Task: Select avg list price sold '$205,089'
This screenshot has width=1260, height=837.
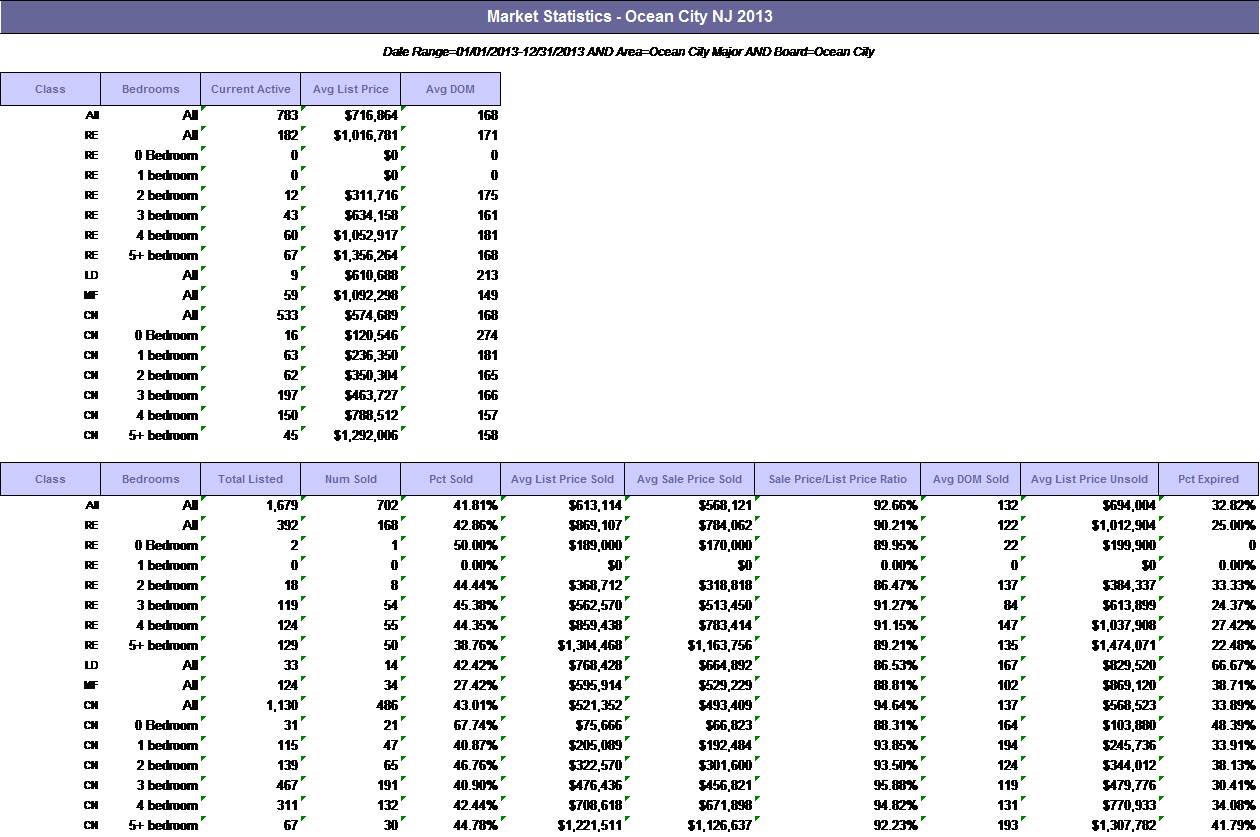Action: (594, 745)
